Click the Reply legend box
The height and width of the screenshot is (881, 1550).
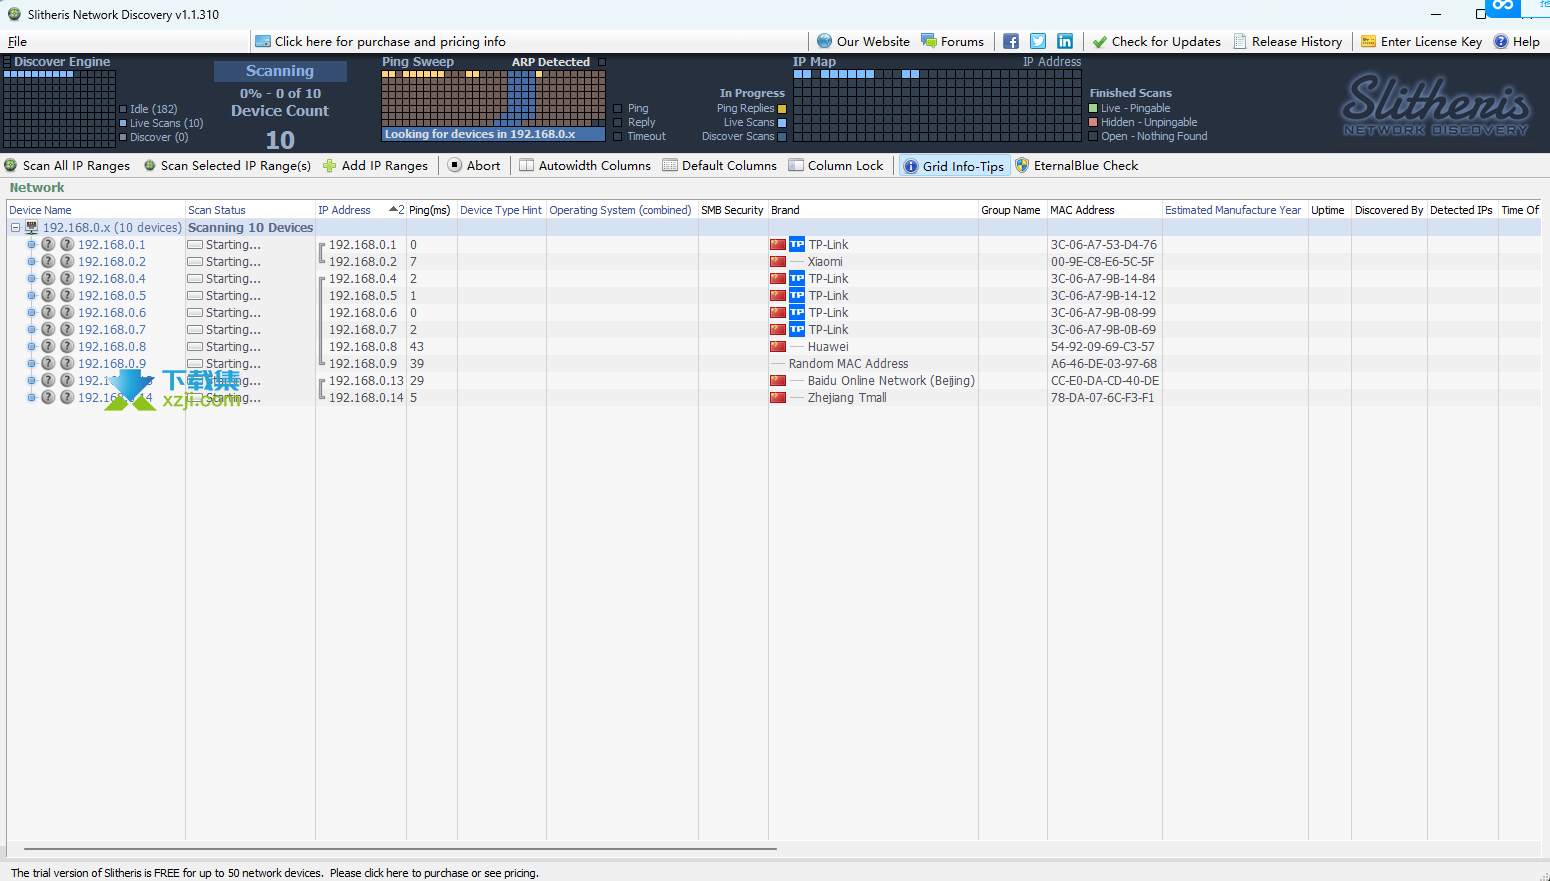(x=618, y=122)
